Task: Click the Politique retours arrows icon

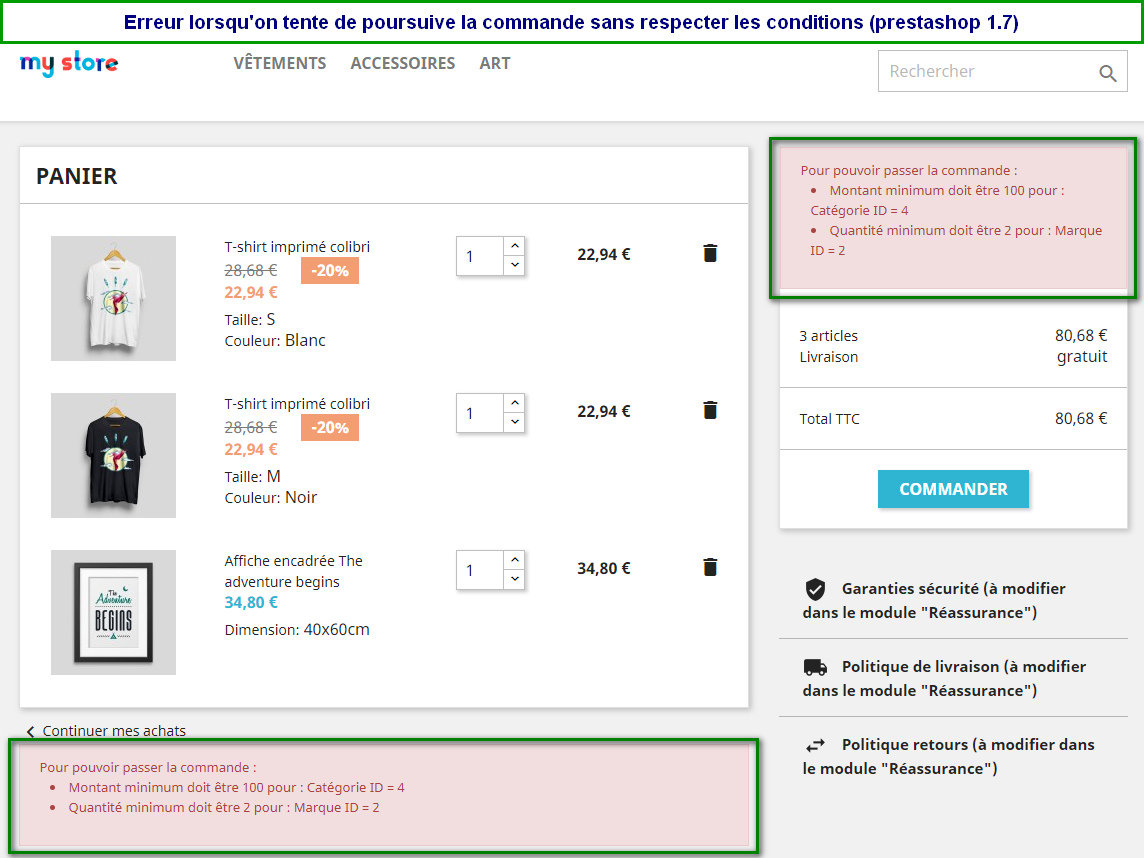Action: [x=815, y=745]
